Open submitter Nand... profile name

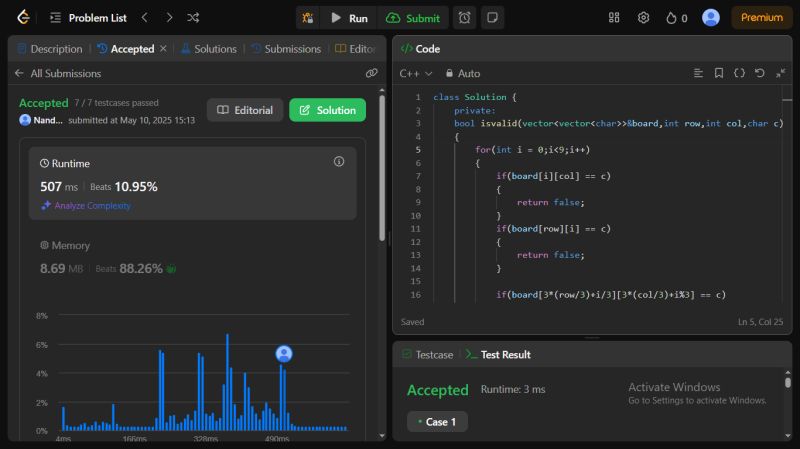(x=47, y=120)
